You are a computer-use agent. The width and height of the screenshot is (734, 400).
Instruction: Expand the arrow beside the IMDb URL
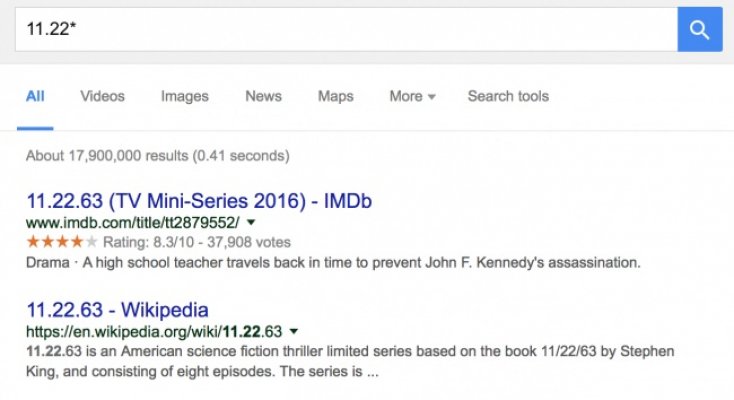tap(251, 222)
